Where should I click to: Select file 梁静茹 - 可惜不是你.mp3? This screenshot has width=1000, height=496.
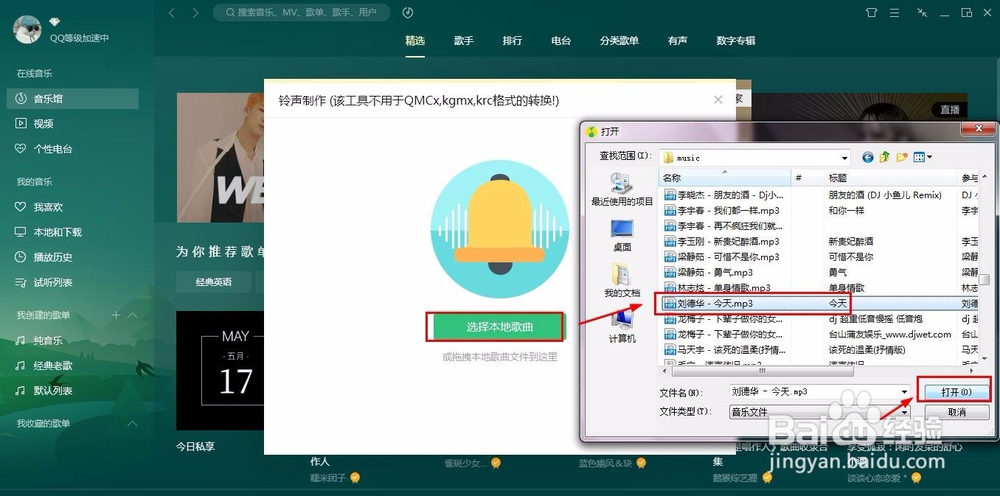723,257
